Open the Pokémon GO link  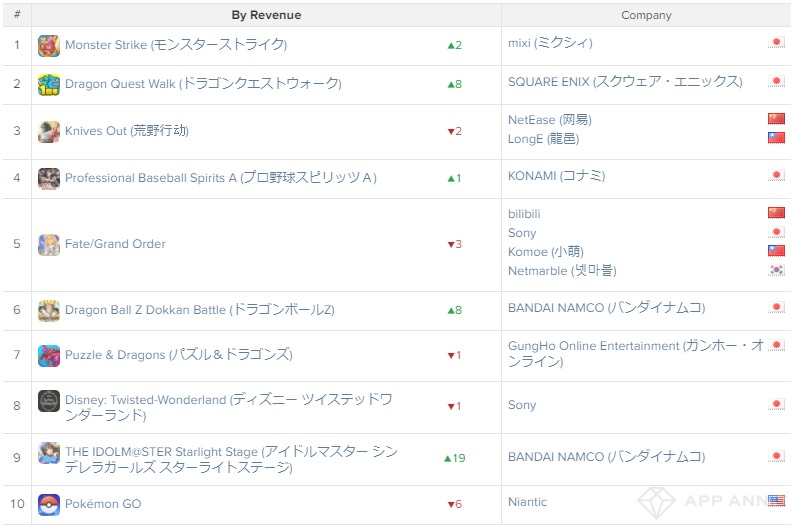click(x=103, y=504)
